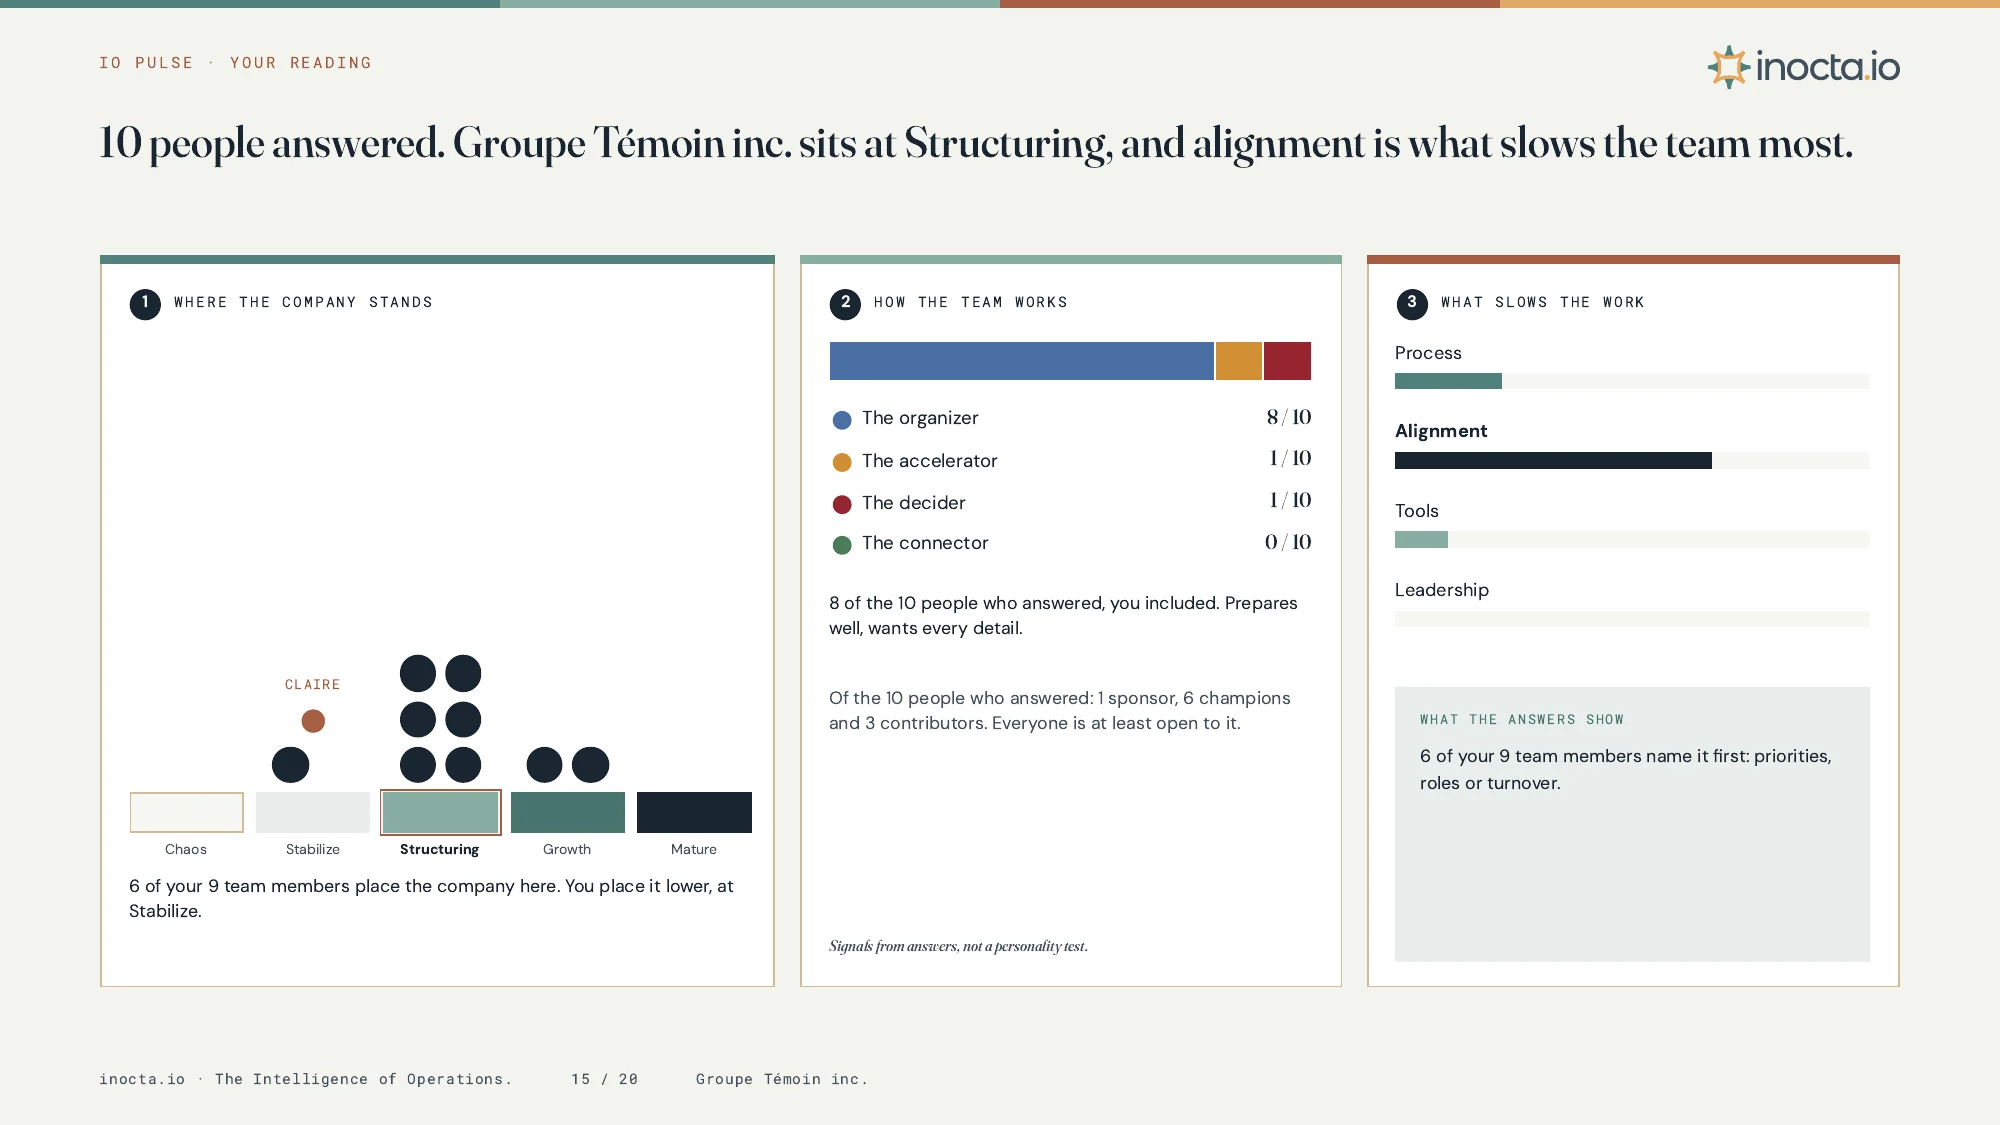Viewport: 2000px width, 1125px height.
Task: Click the 'Alignment' bold label
Action: click(1441, 431)
